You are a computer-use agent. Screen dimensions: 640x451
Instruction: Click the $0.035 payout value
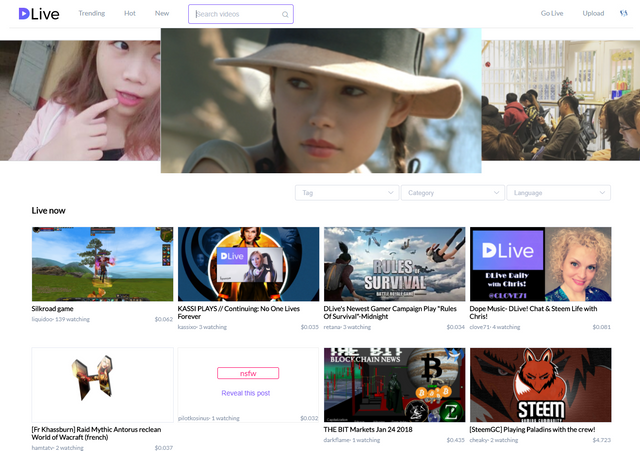(x=309, y=327)
